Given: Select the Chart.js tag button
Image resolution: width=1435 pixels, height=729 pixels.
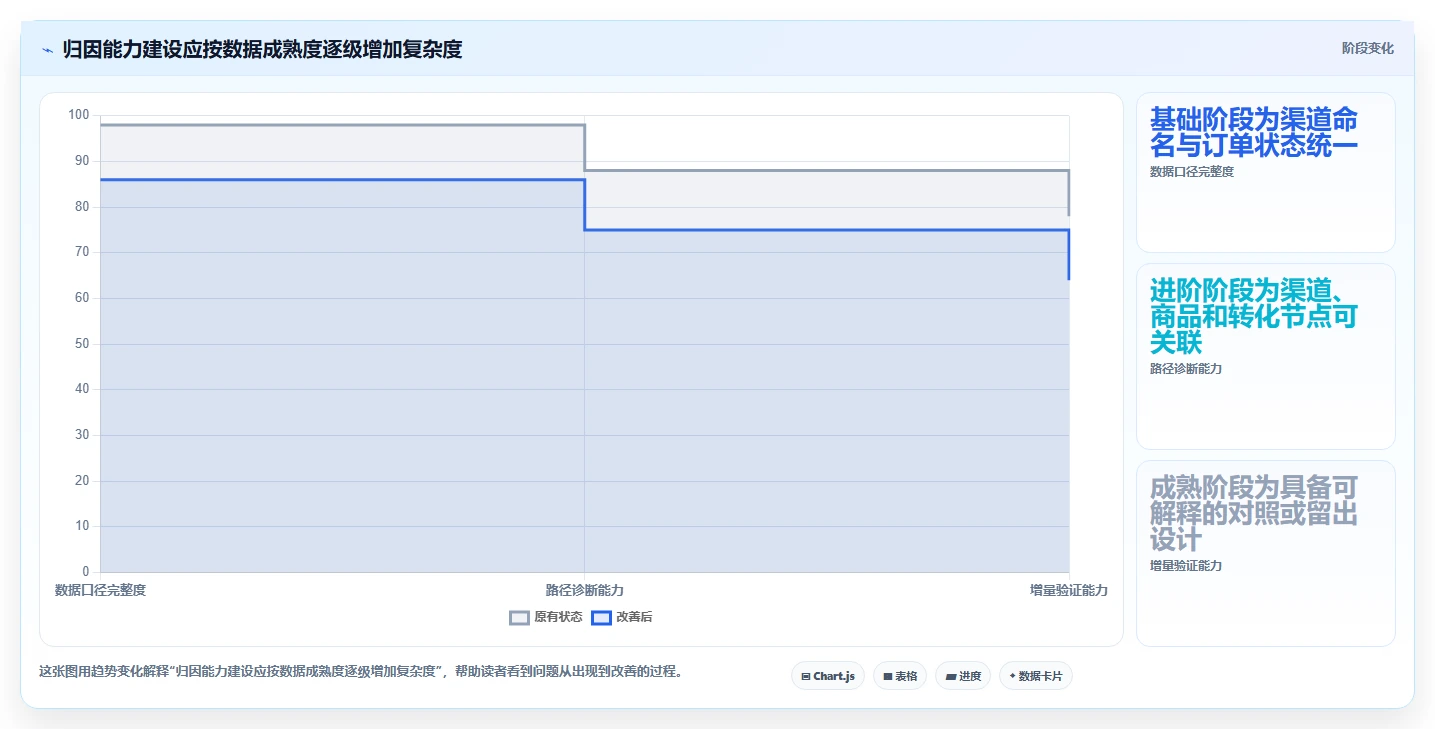Looking at the screenshot, I should coord(828,676).
